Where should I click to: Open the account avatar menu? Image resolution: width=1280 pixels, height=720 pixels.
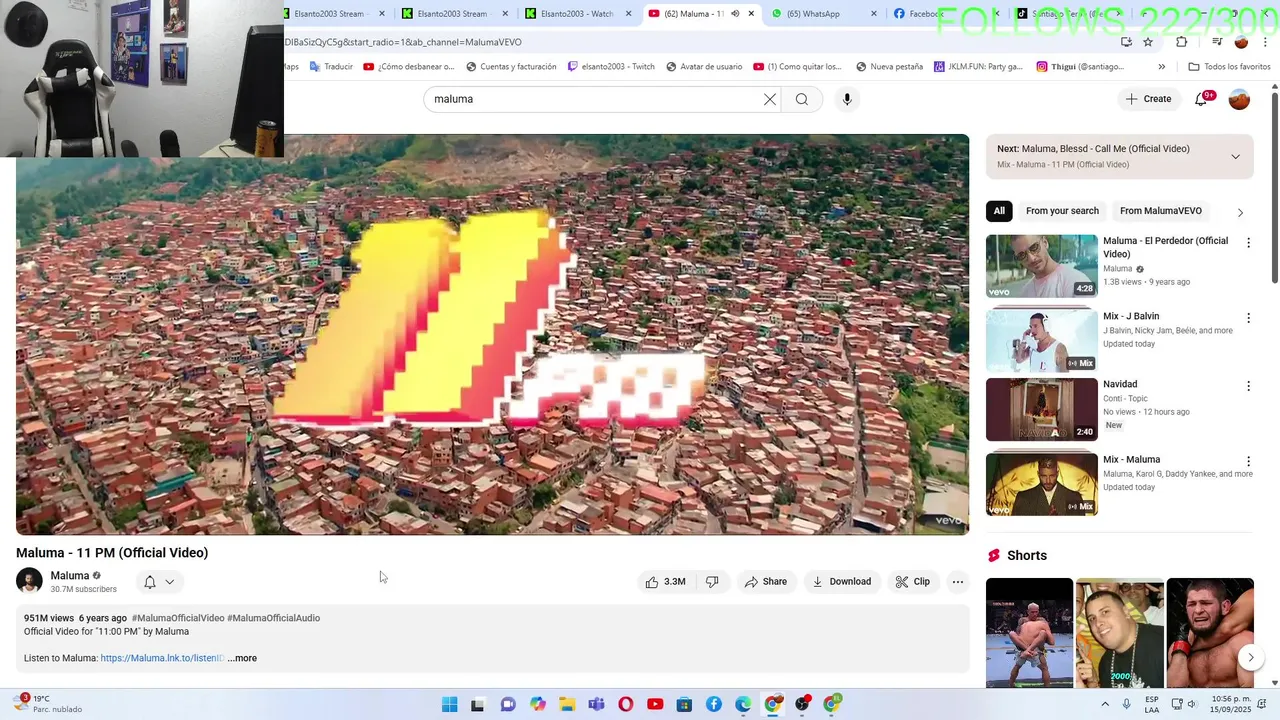(1239, 99)
